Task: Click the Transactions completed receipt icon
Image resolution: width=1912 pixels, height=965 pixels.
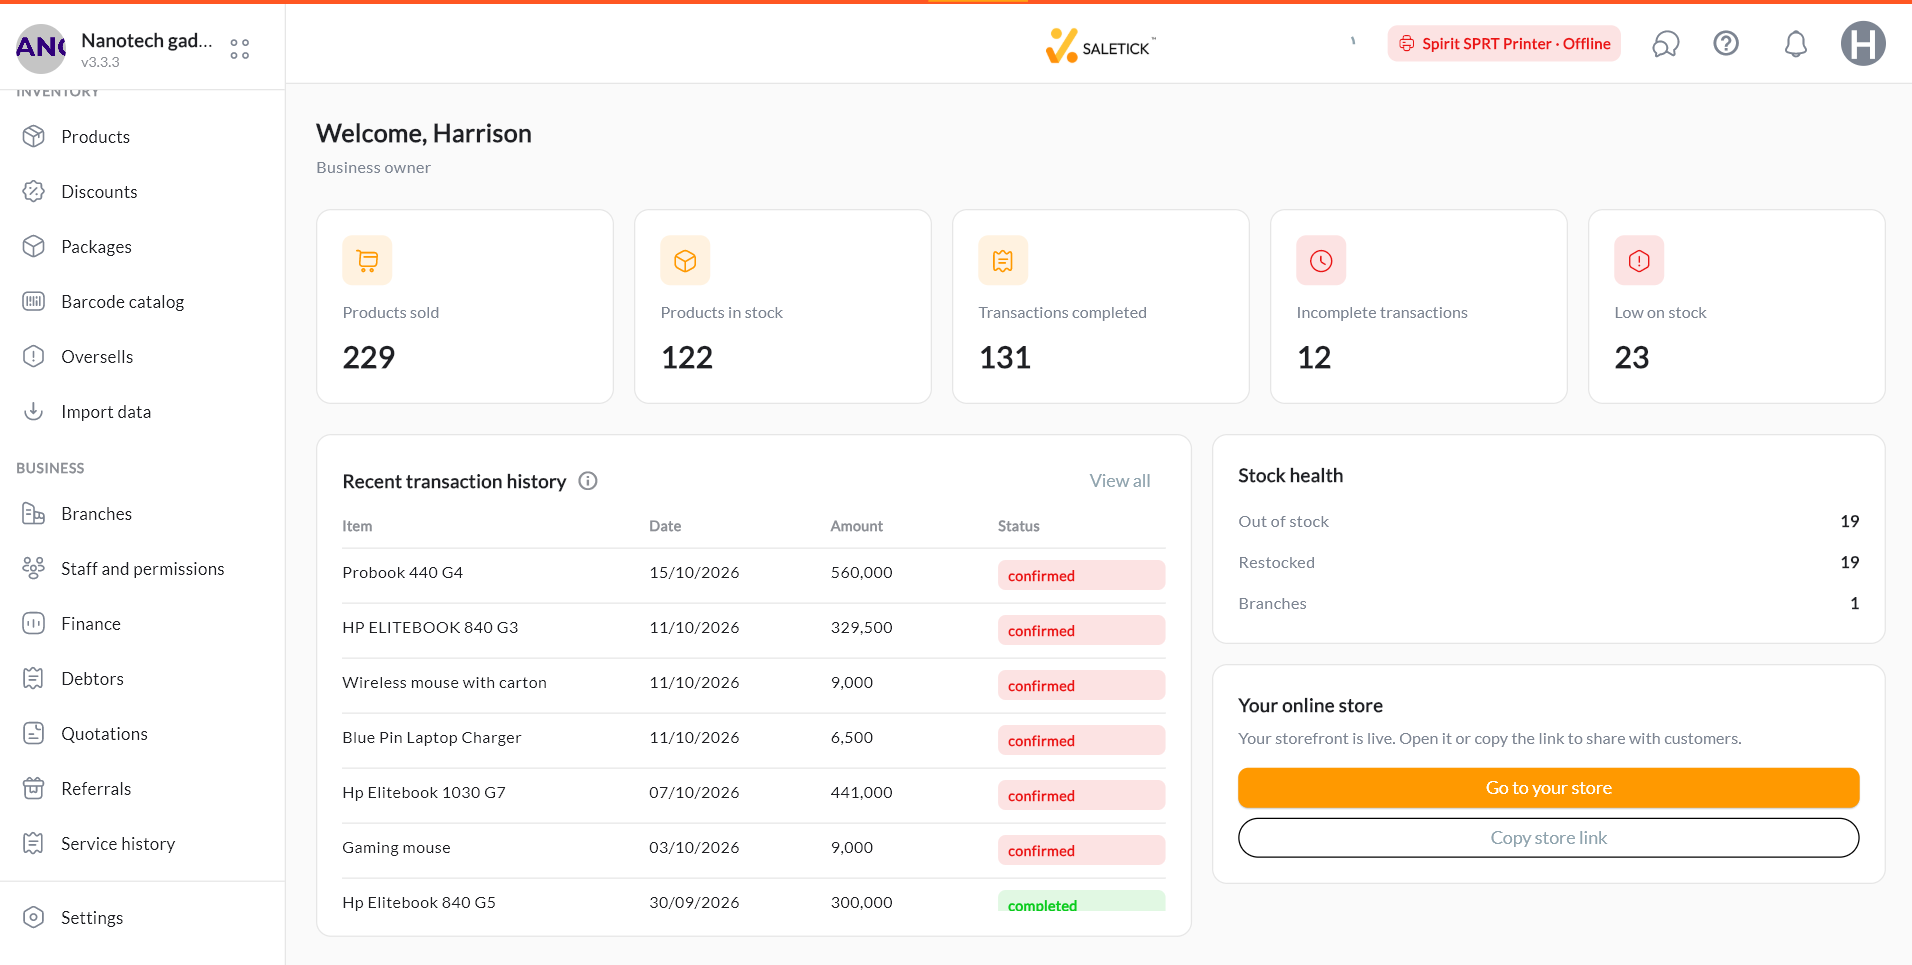Action: tap(1003, 261)
